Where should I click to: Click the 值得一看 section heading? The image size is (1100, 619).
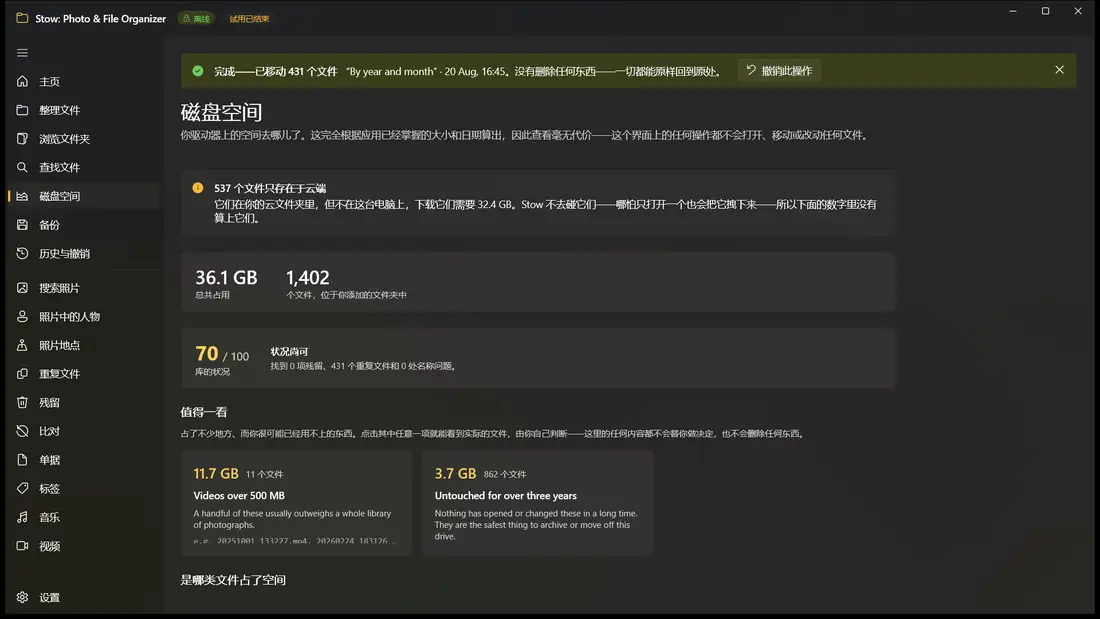tap(204, 412)
